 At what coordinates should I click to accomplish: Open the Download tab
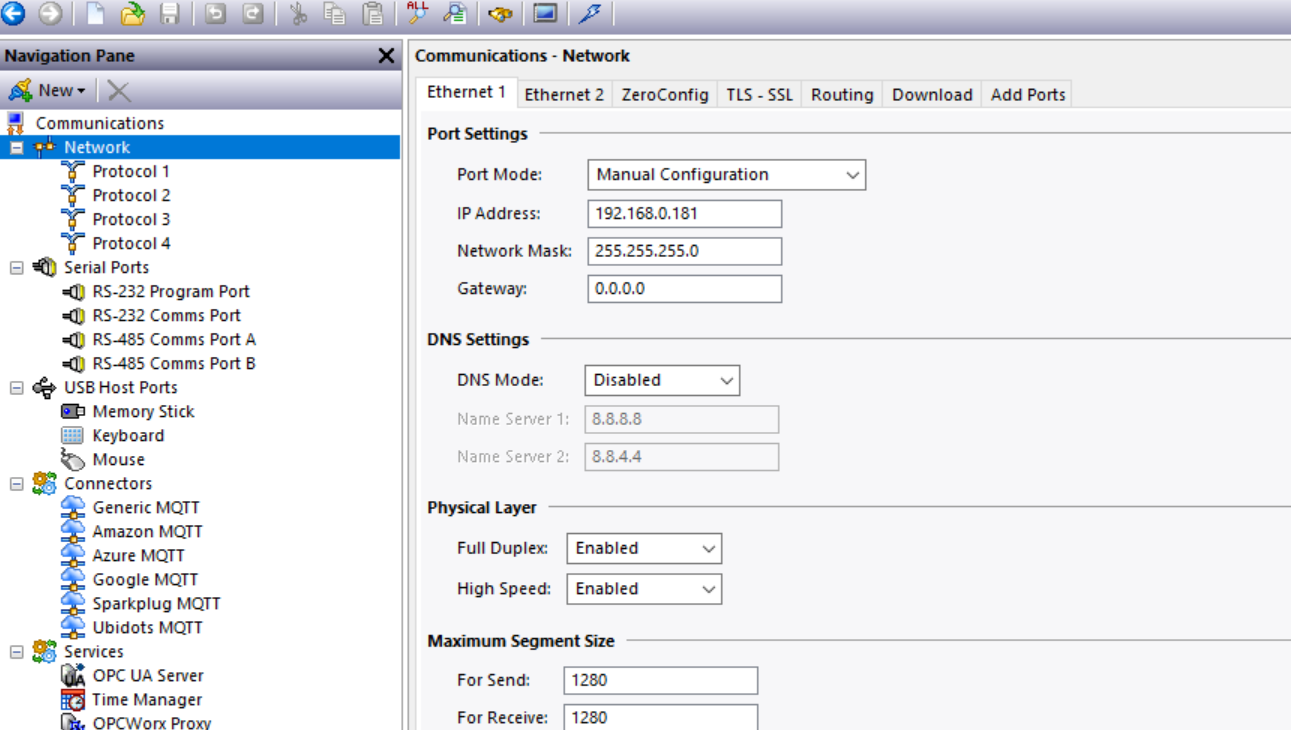pyautogui.click(x=932, y=94)
